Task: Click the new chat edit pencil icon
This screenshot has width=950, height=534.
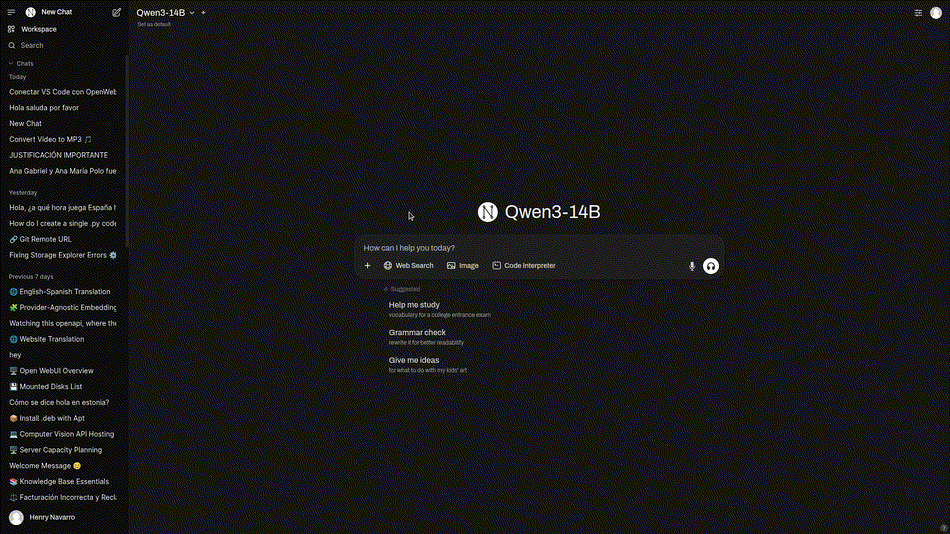Action: (x=116, y=12)
